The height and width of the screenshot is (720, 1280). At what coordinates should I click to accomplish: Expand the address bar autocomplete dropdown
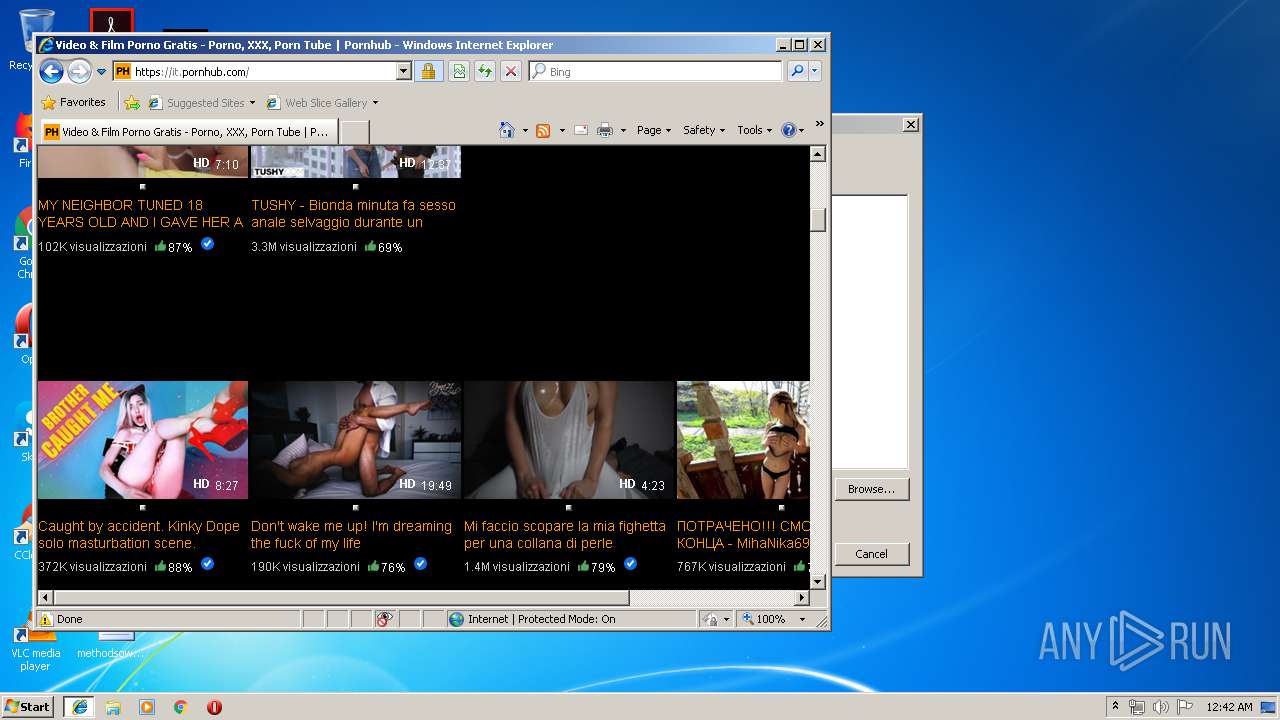pos(404,72)
